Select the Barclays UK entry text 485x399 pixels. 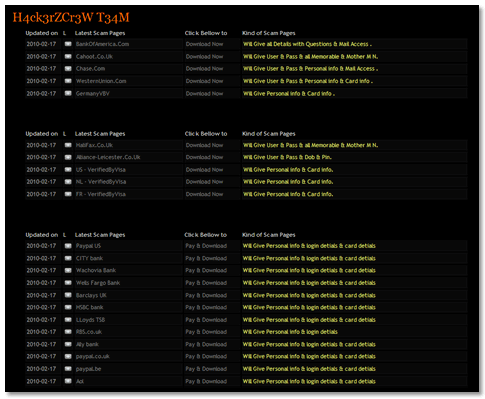click(x=91, y=295)
